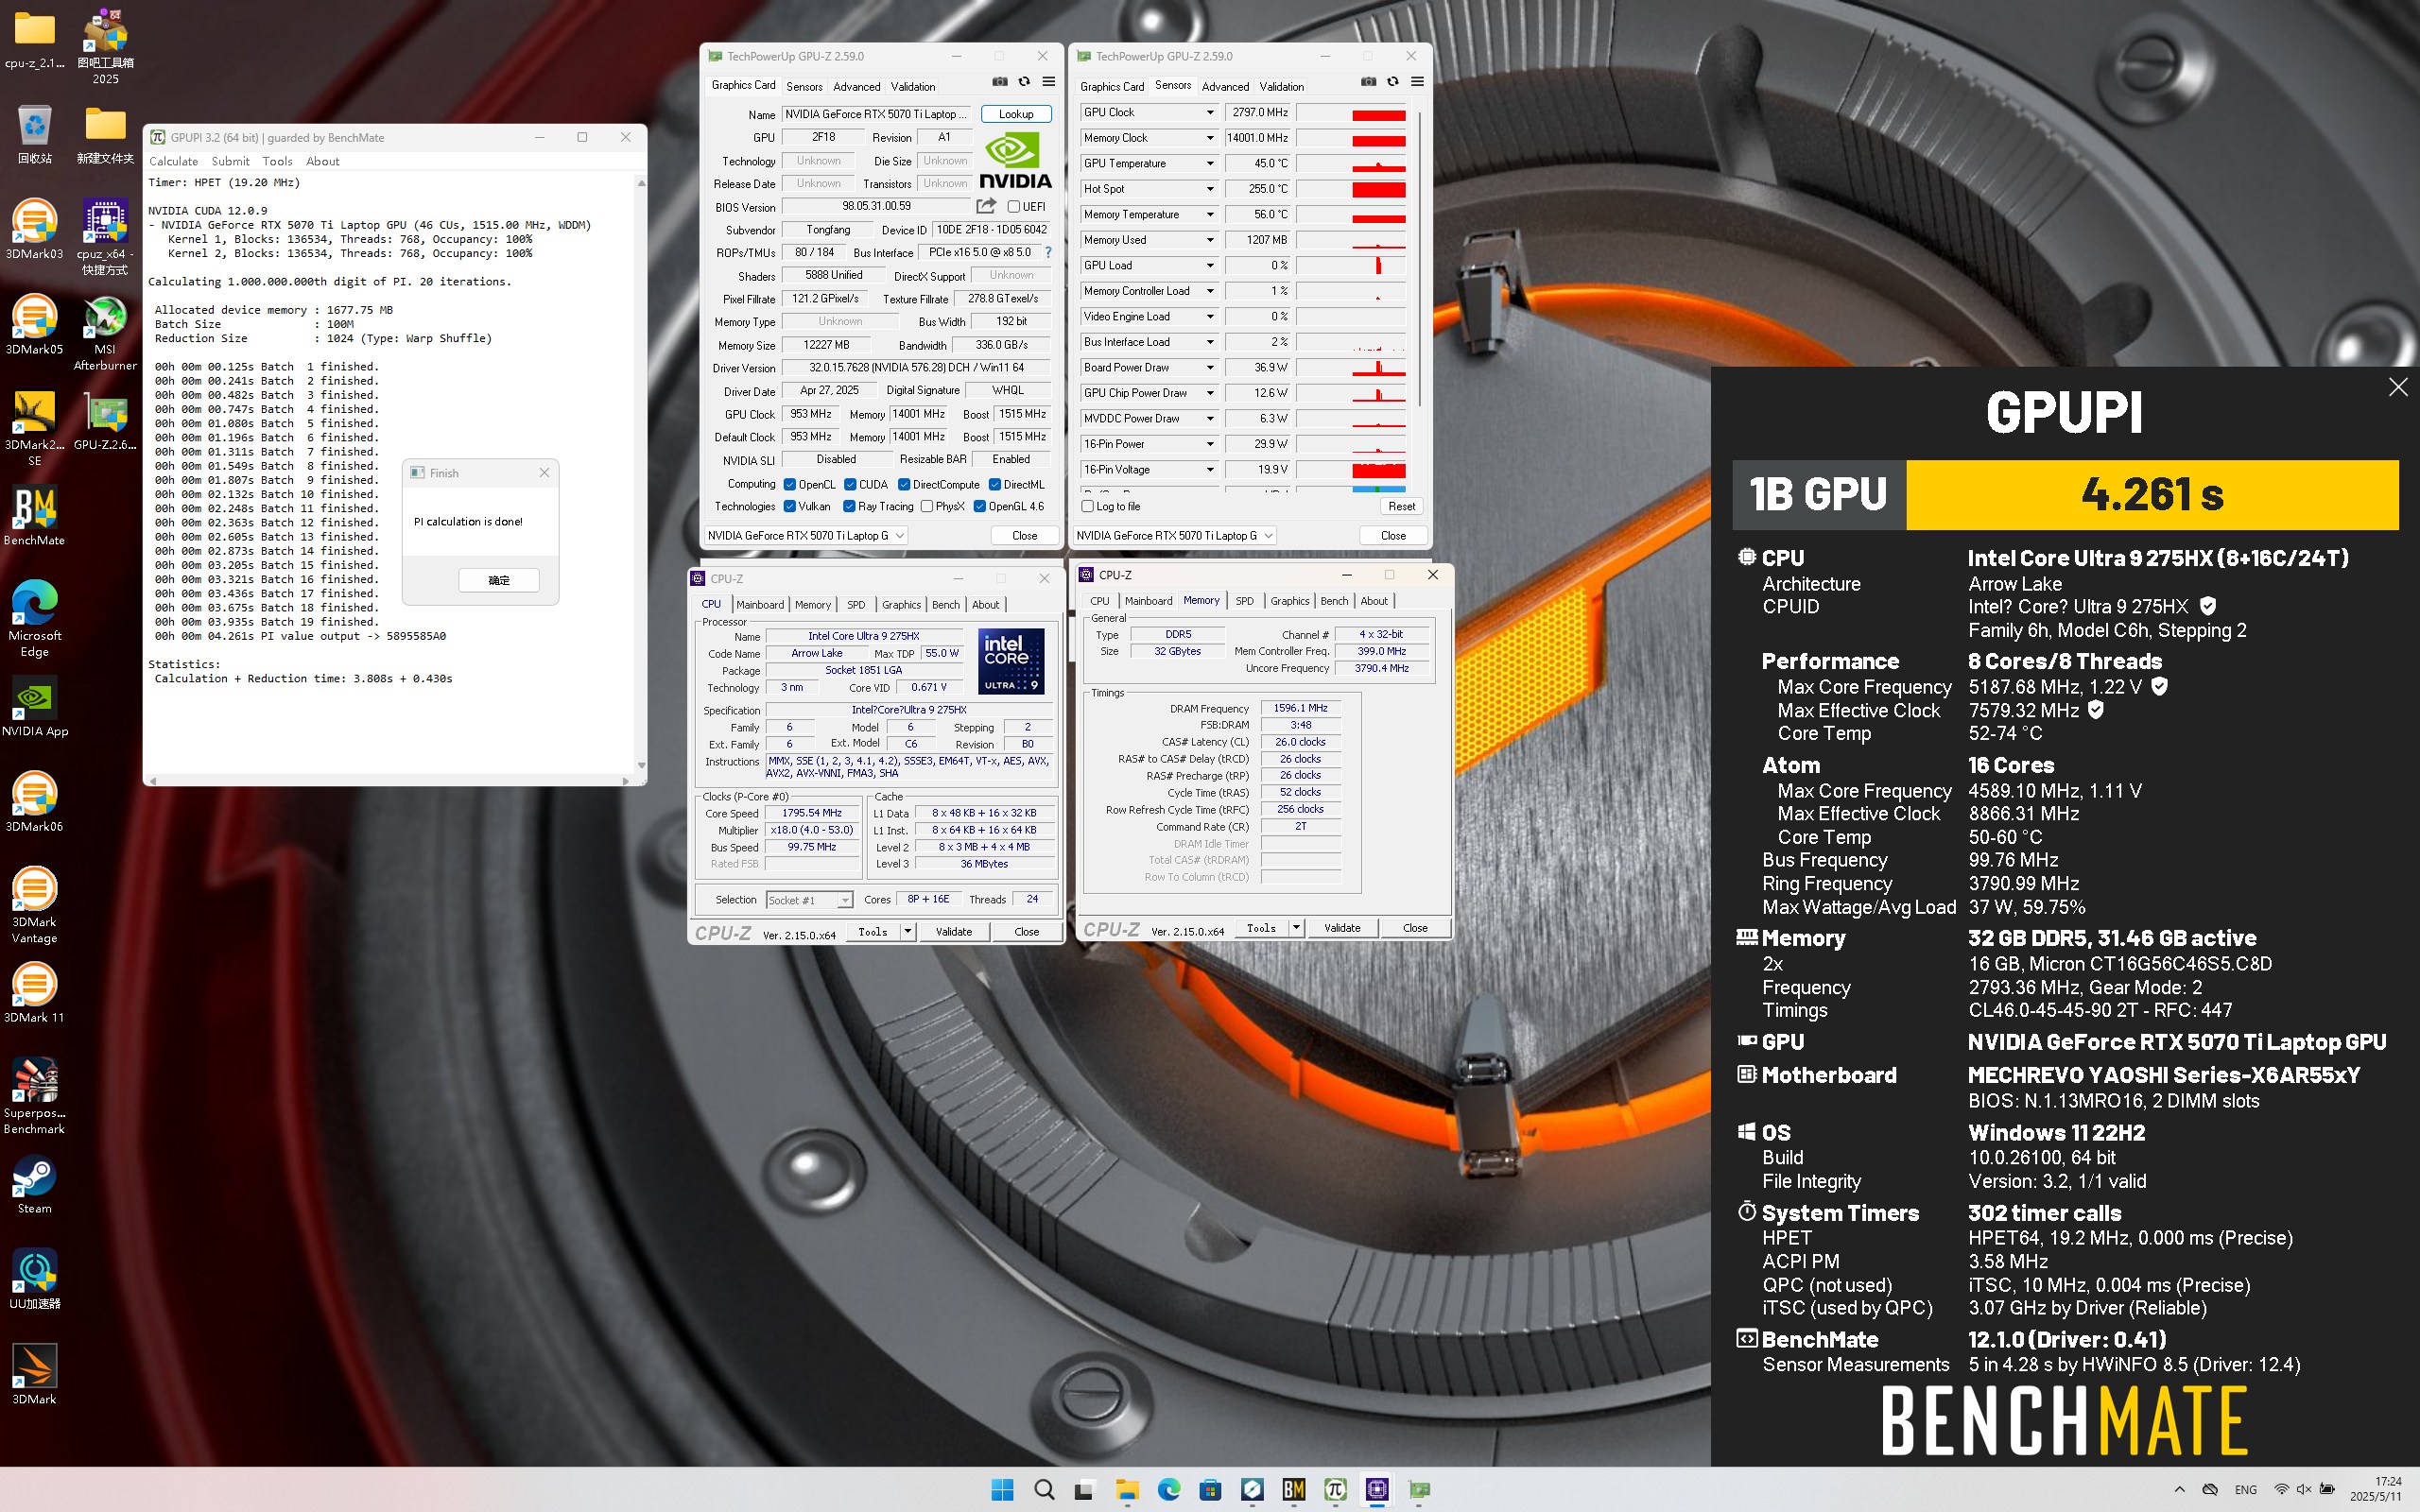Screen dimensions: 2420x1512
Task: Open GPU selector dropdown in GPU-Z Graphics Card window
Action: point(806,536)
